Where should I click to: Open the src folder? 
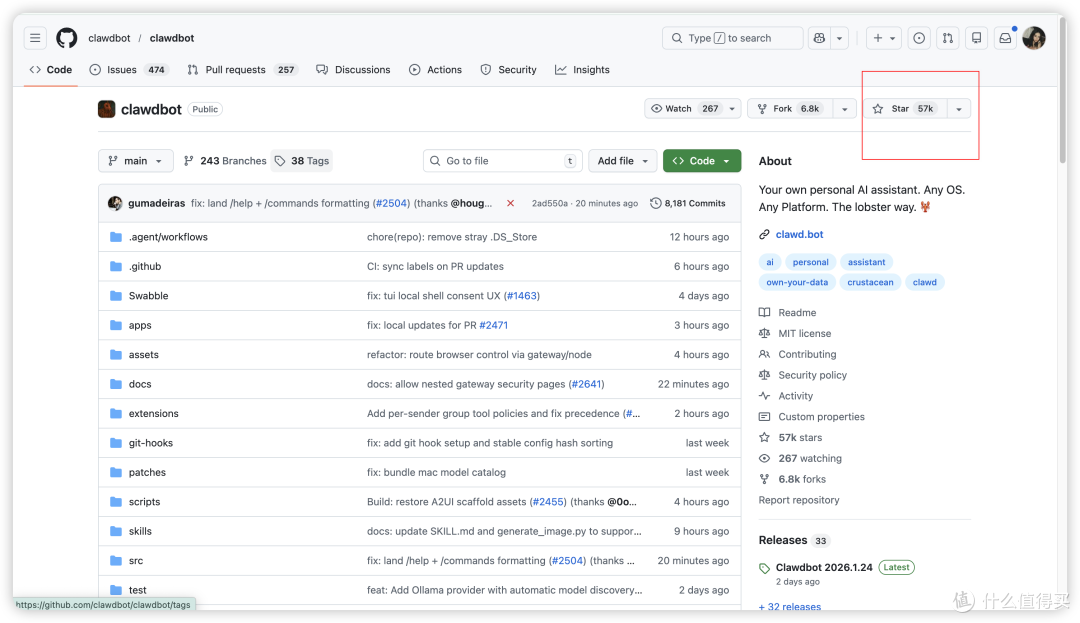pyautogui.click(x=136, y=561)
